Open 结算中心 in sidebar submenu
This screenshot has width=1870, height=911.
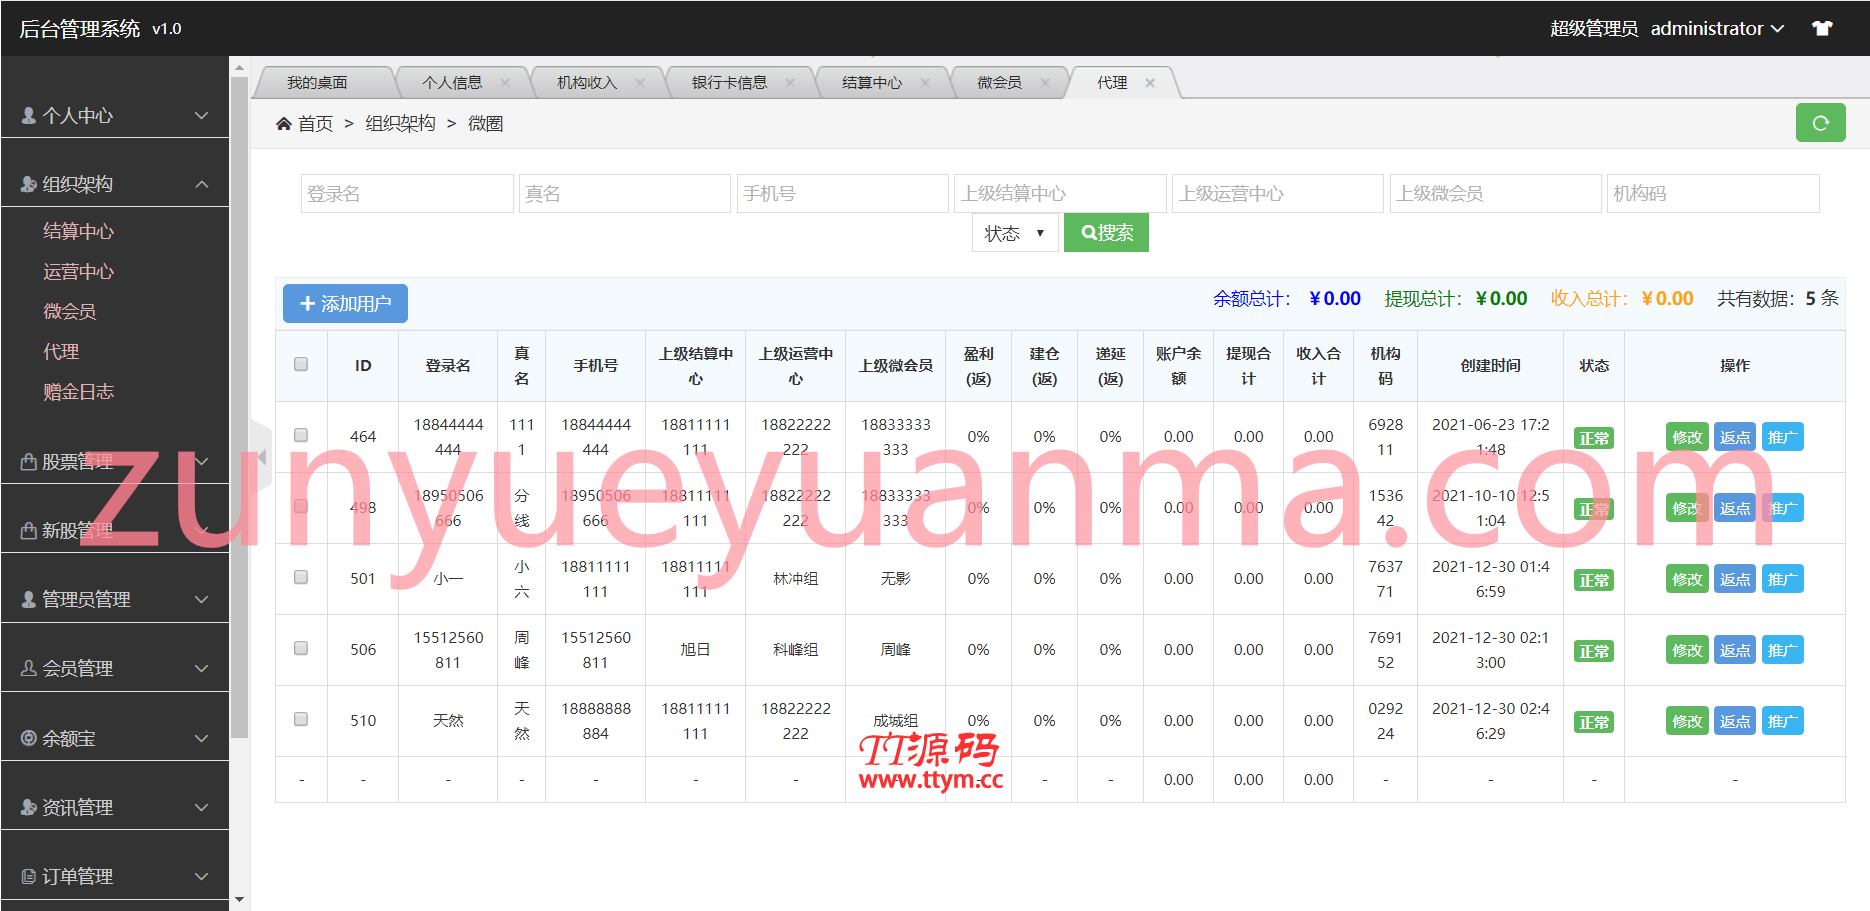coord(79,231)
